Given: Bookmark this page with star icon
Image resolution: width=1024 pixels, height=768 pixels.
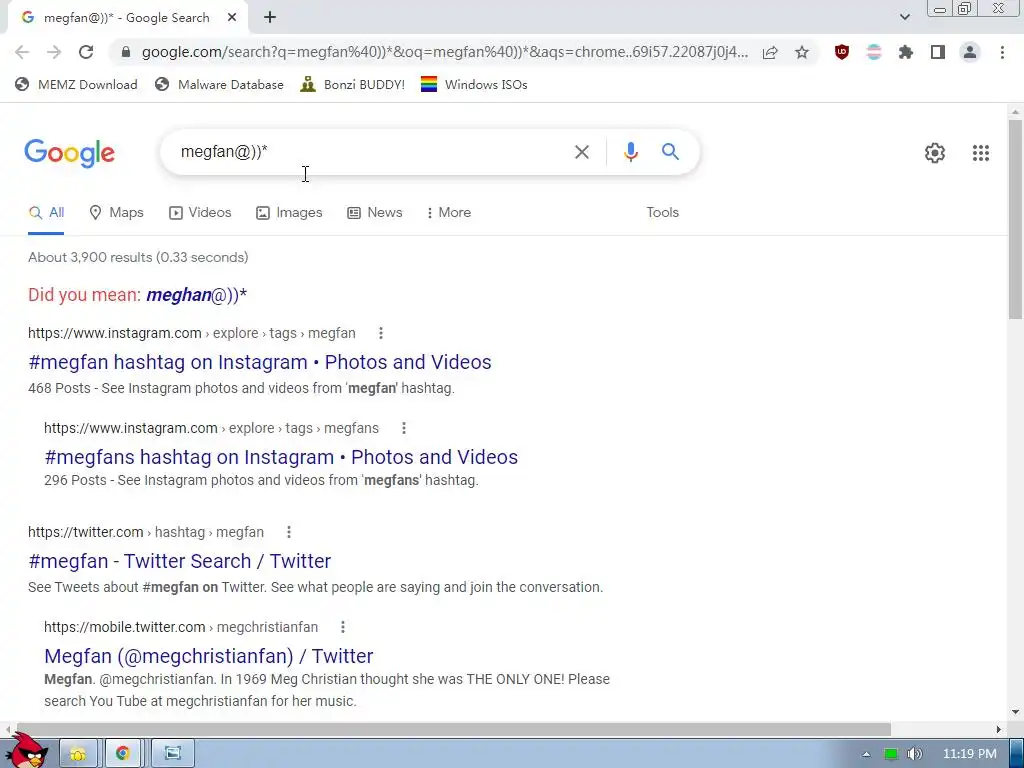Looking at the screenshot, I should 802,52.
